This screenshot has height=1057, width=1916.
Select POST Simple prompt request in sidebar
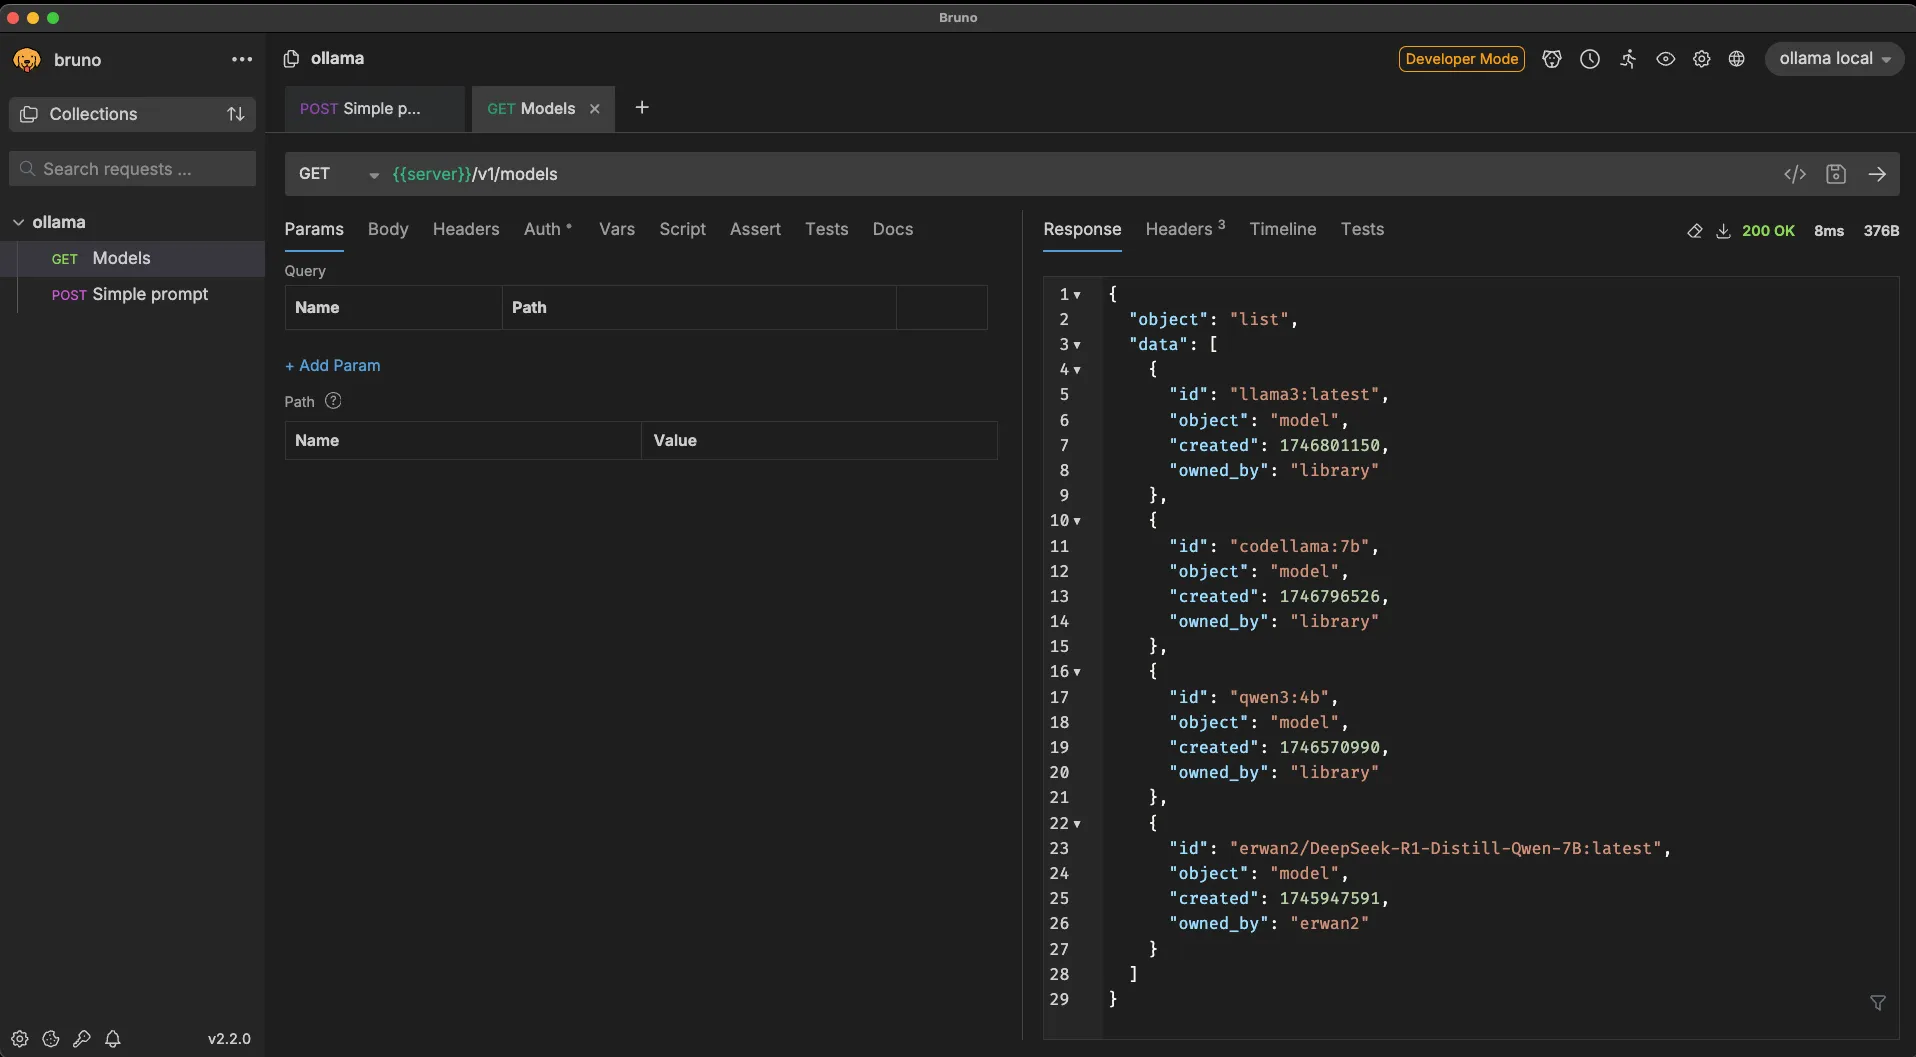pos(132,295)
